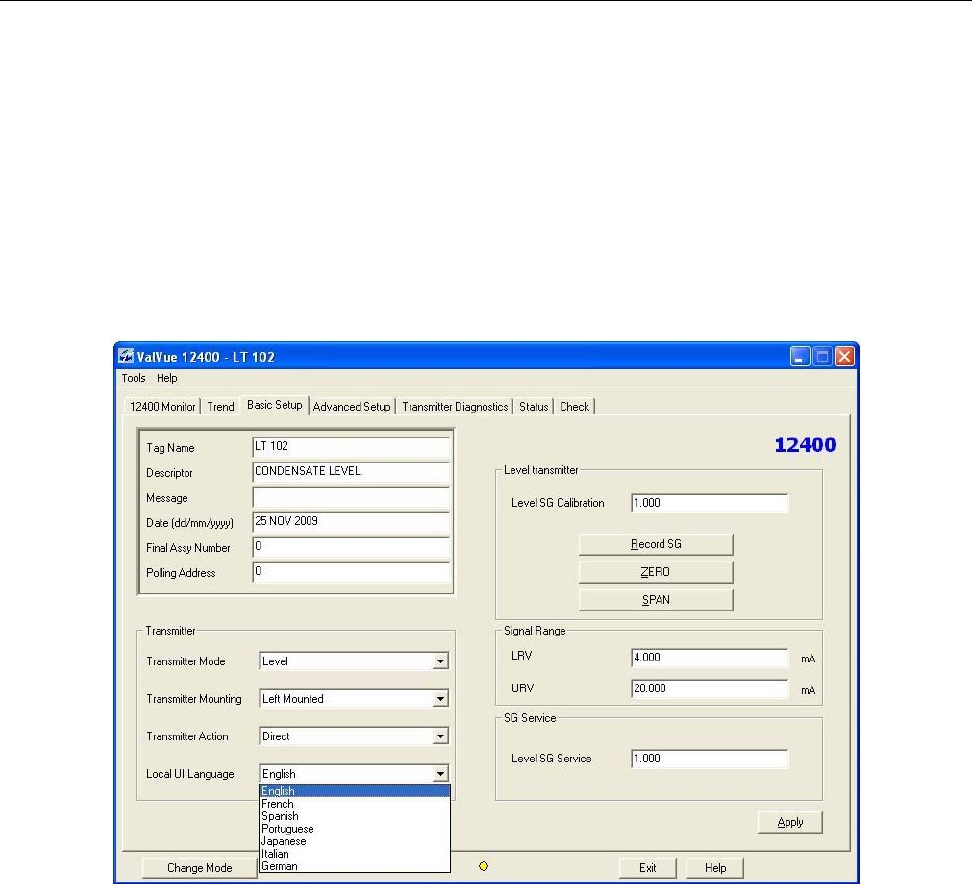Viewport: 972px width, 884px height.
Task: Open the Status tab
Action: coord(534,407)
